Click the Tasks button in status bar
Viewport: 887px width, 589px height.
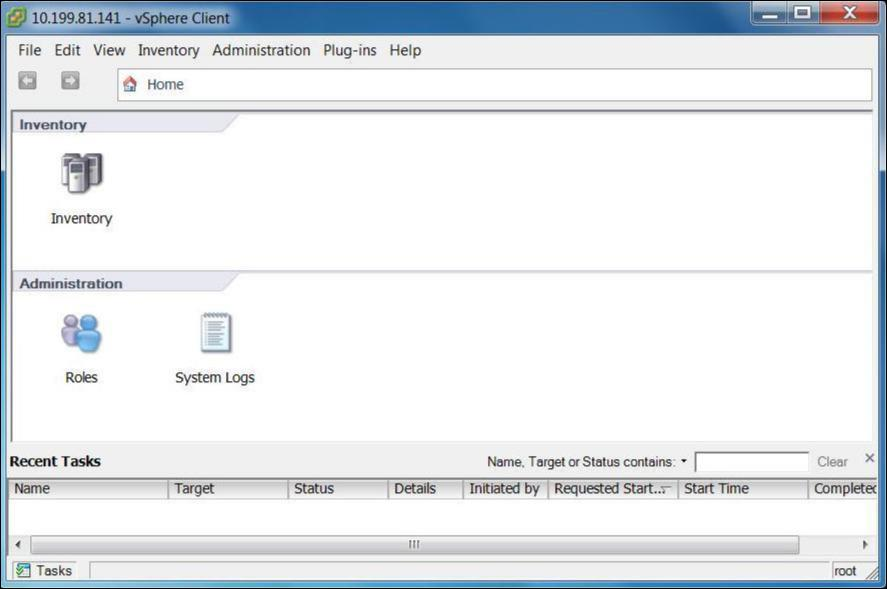(x=44, y=570)
